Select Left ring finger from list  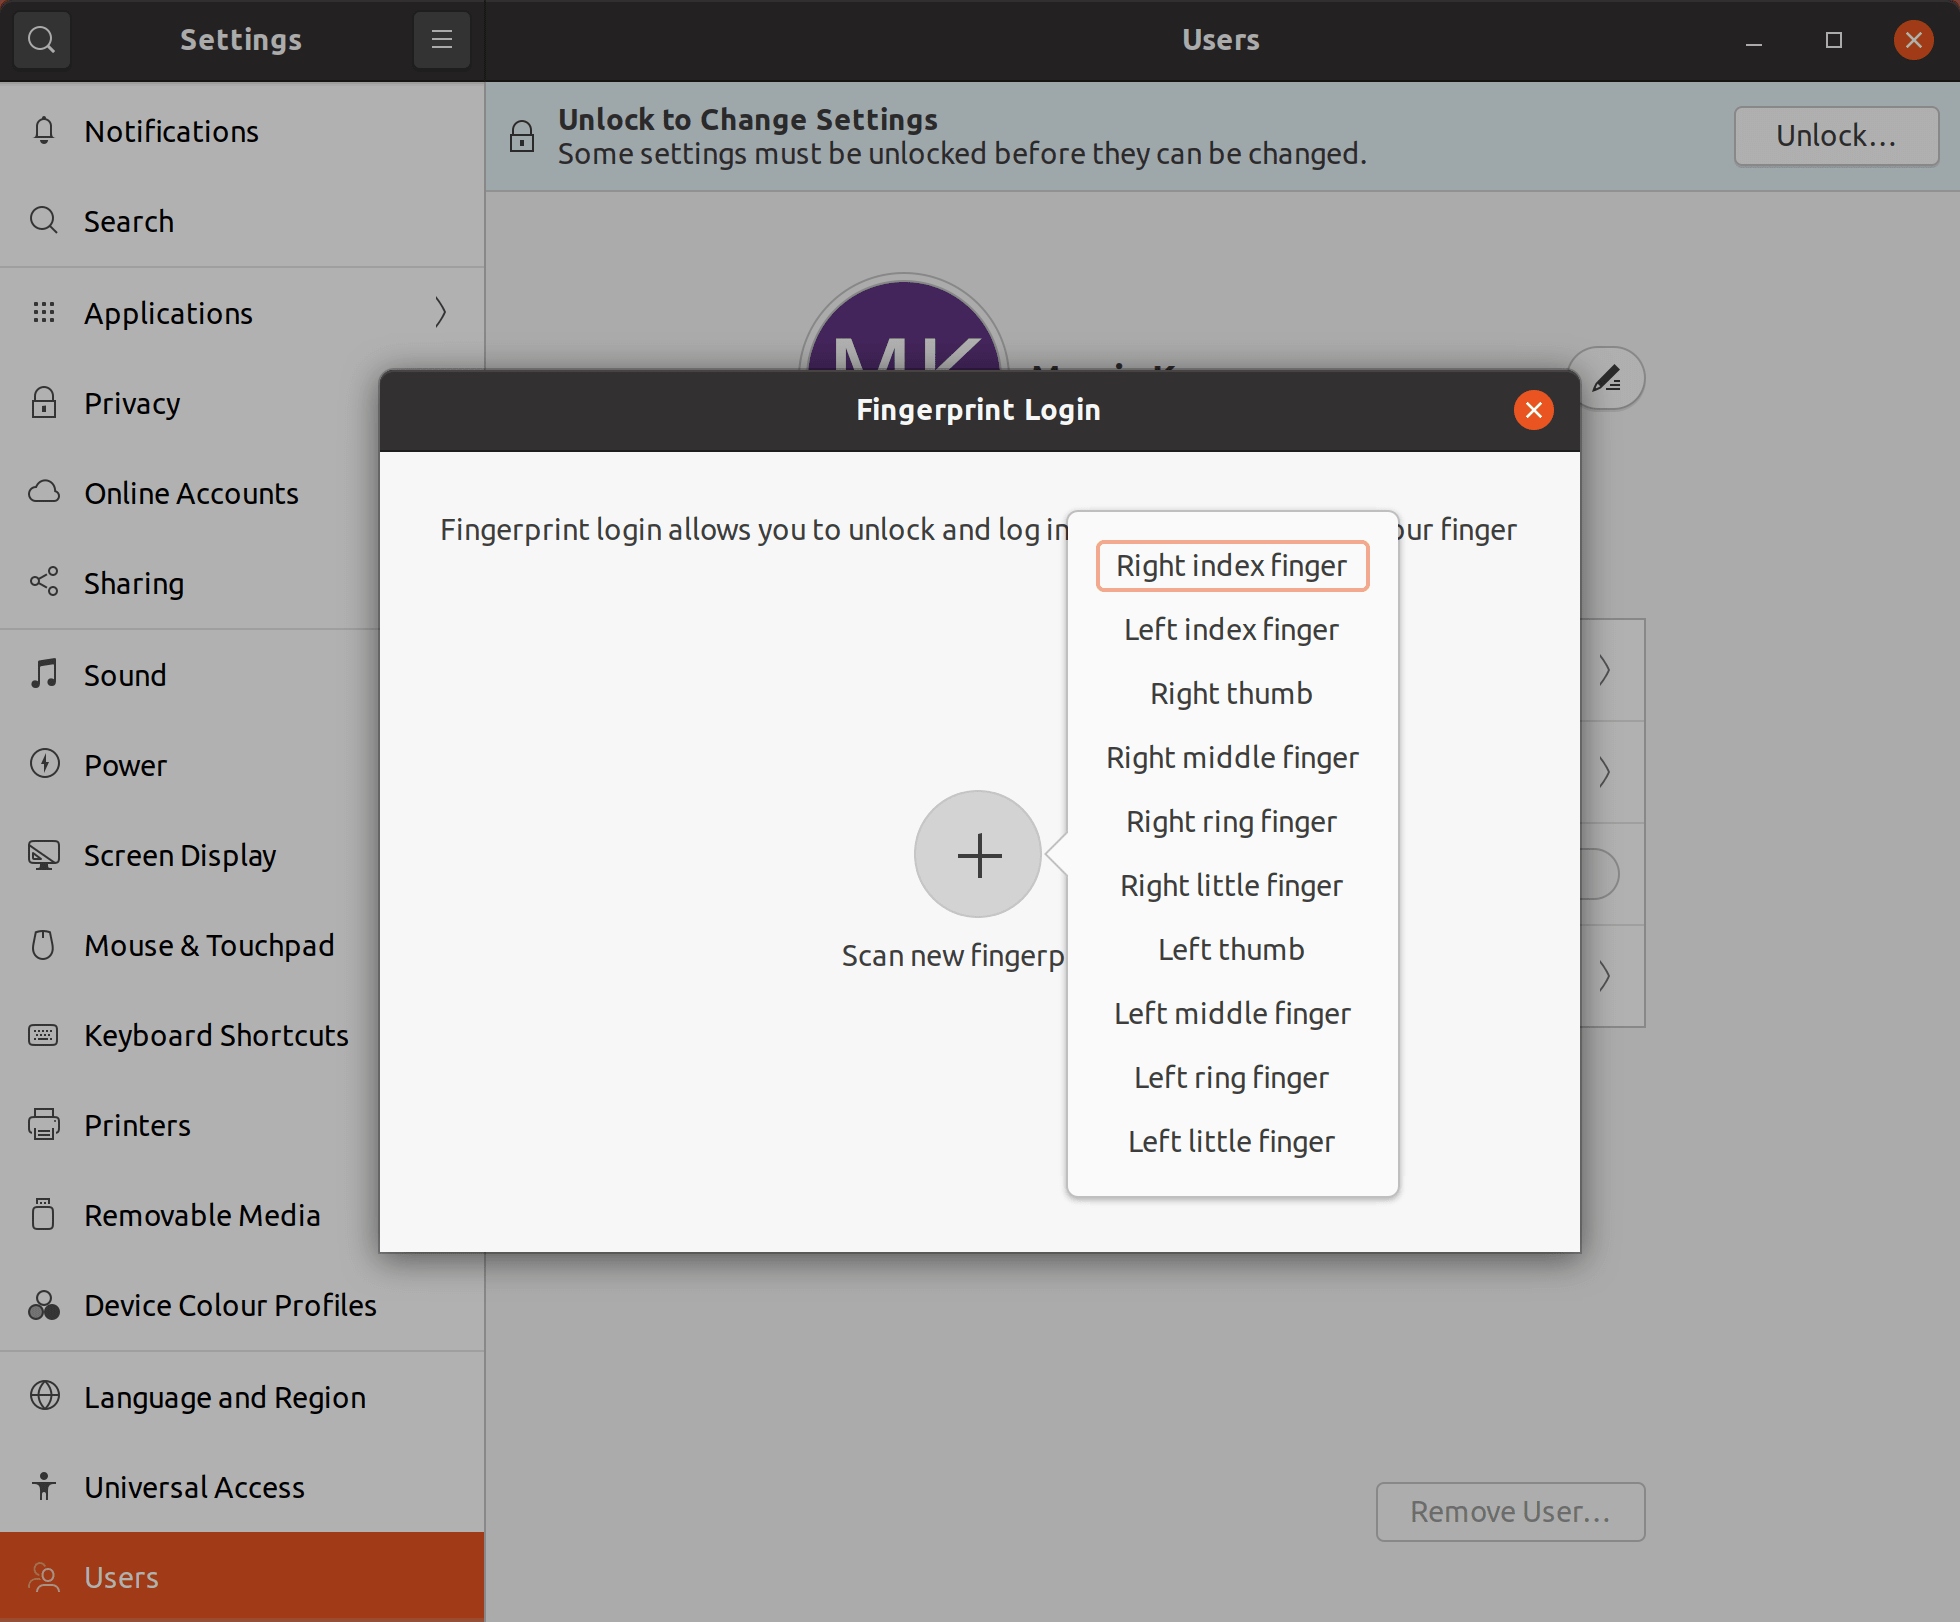(x=1231, y=1076)
